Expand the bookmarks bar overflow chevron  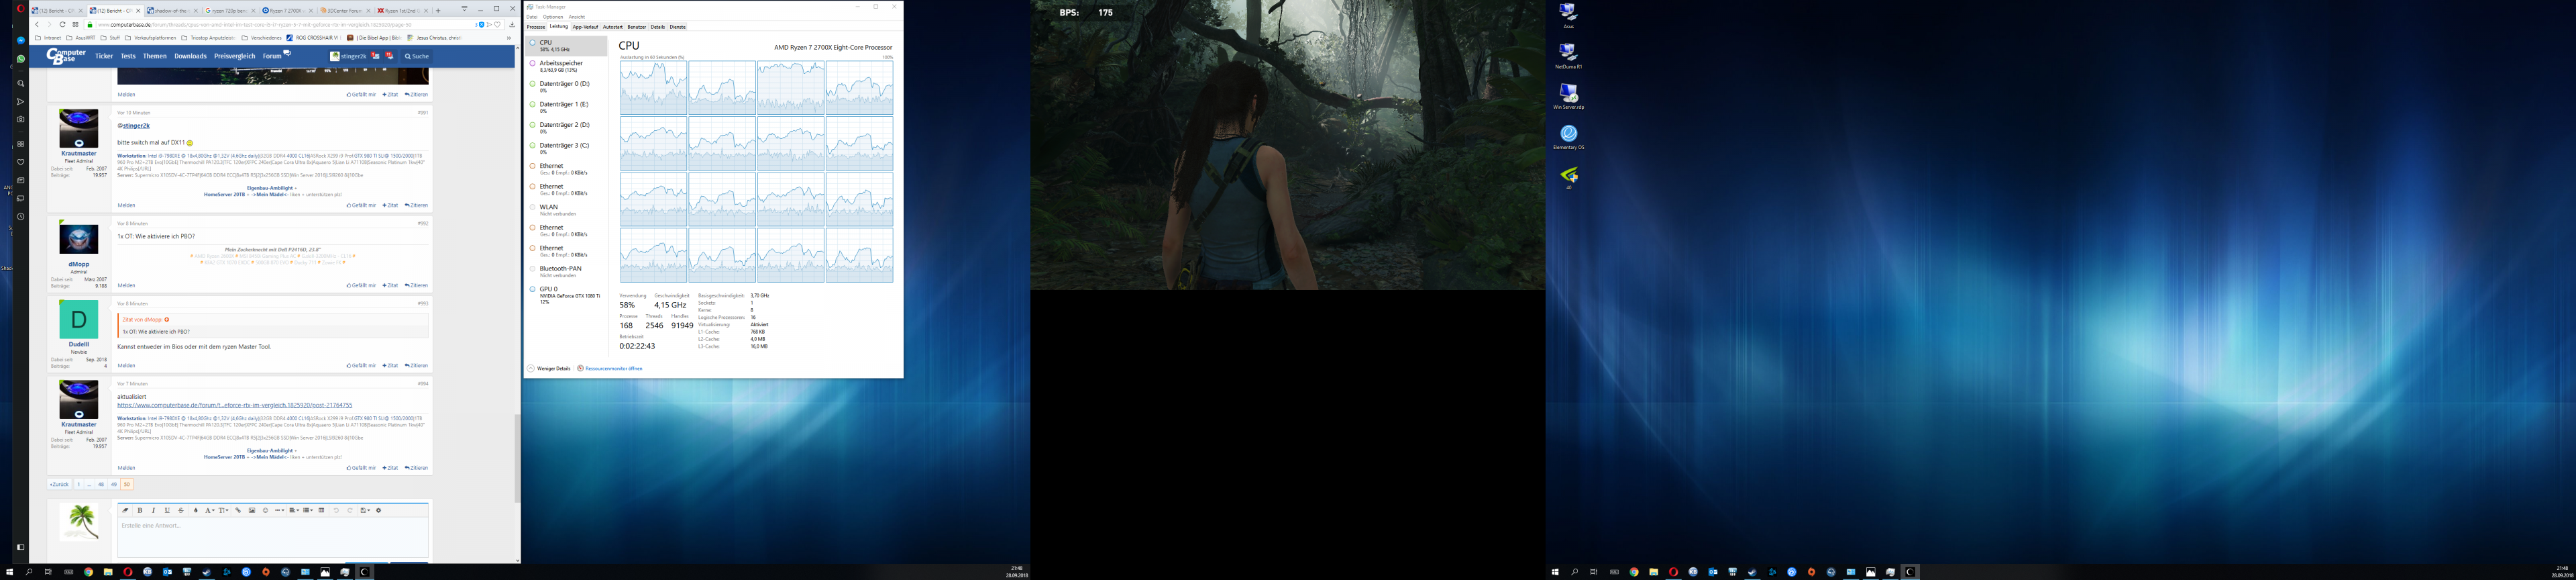(x=509, y=38)
